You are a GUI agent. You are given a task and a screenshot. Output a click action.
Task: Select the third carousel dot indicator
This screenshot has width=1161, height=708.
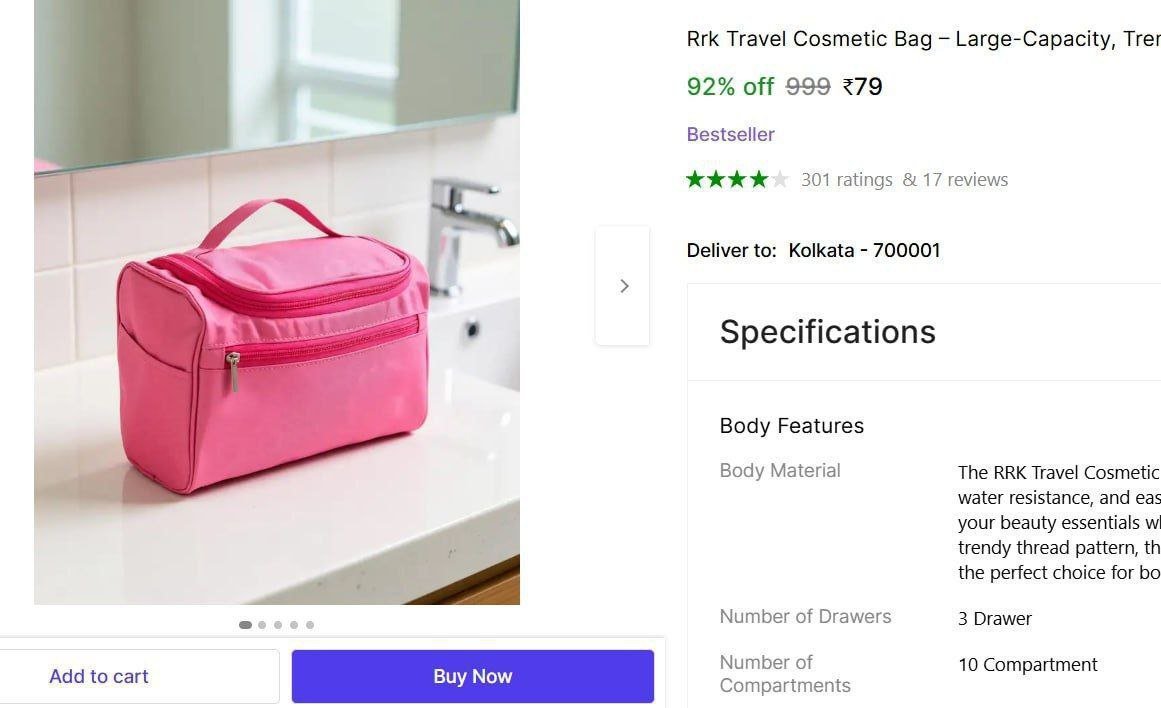(278, 625)
